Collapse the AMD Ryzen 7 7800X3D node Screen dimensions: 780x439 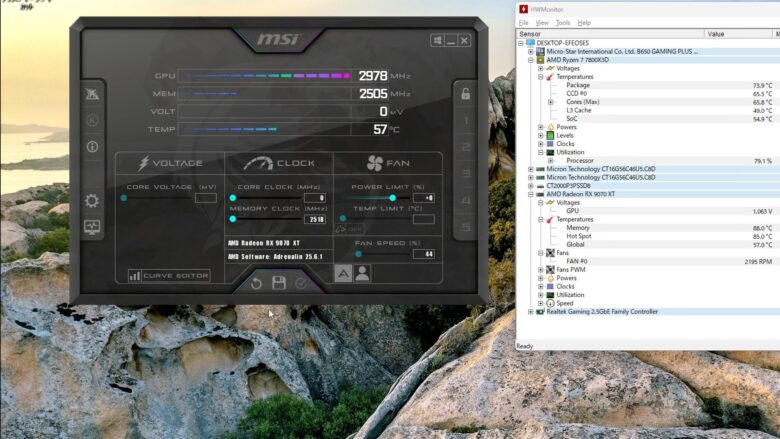coord(531,60)
